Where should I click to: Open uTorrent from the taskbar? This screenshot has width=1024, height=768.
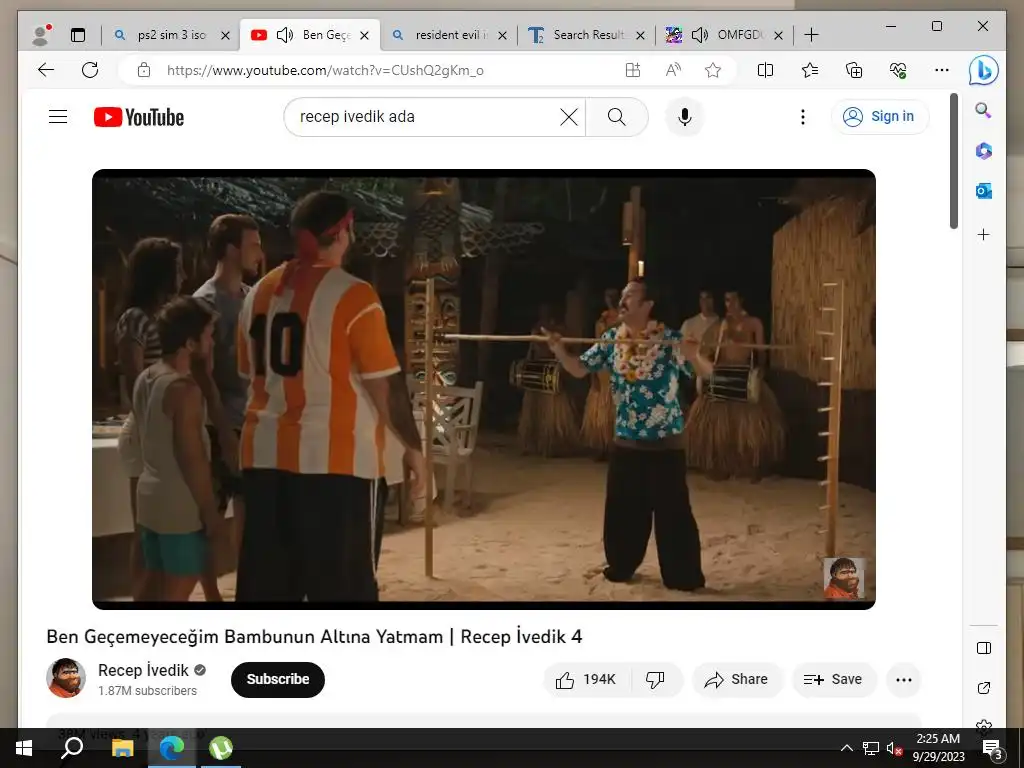coord(221,748)
